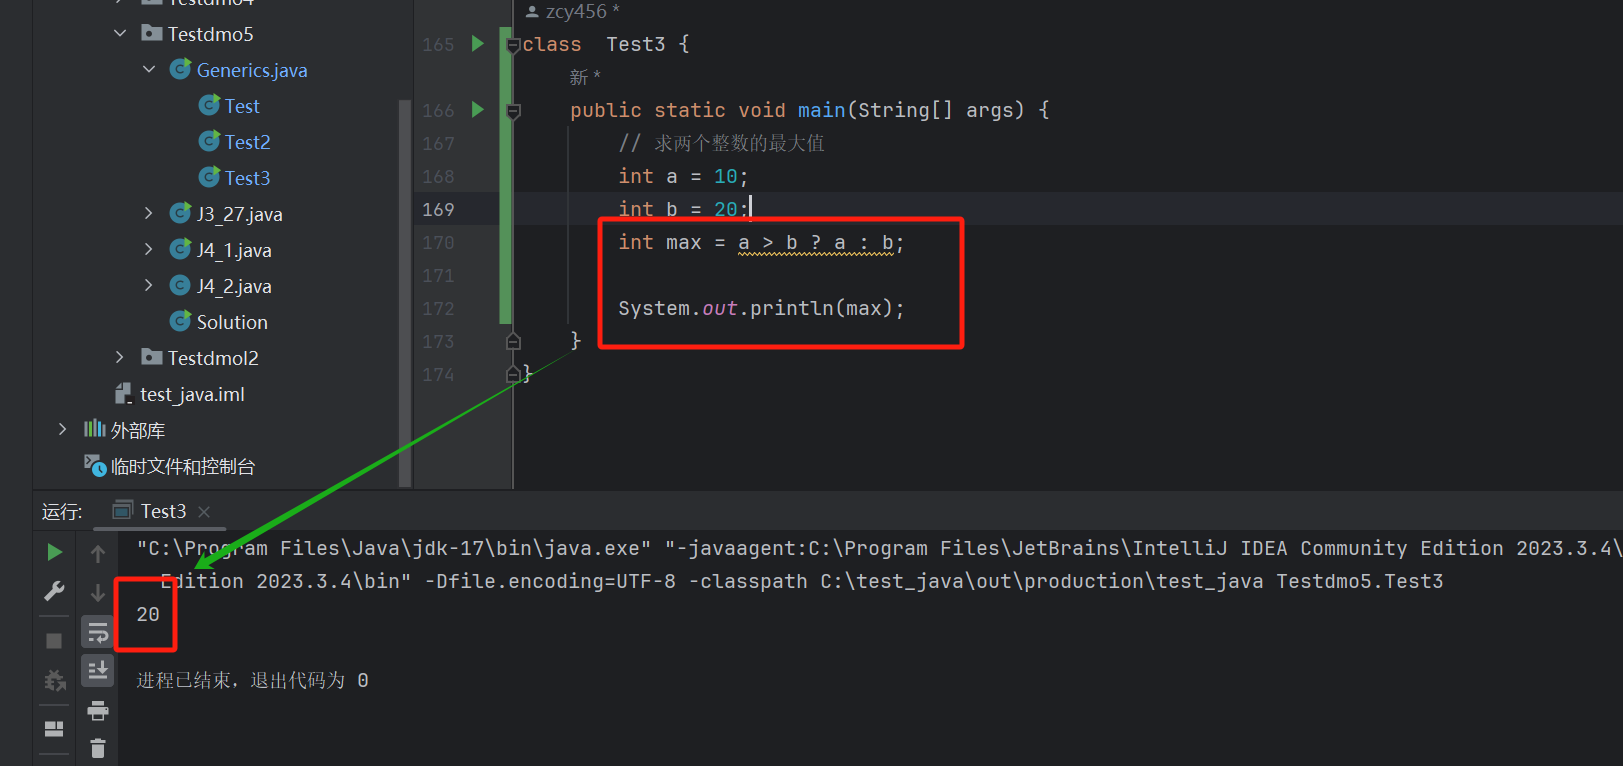Click line number 169 in gutter

pos(438,209)
